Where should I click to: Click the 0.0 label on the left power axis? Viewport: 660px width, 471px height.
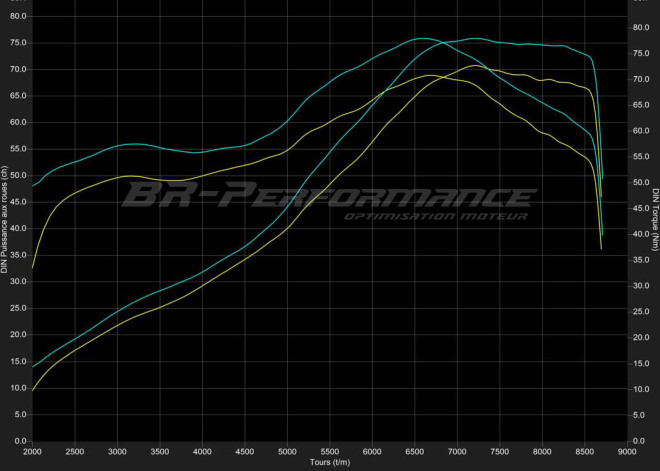click(21, 441)
